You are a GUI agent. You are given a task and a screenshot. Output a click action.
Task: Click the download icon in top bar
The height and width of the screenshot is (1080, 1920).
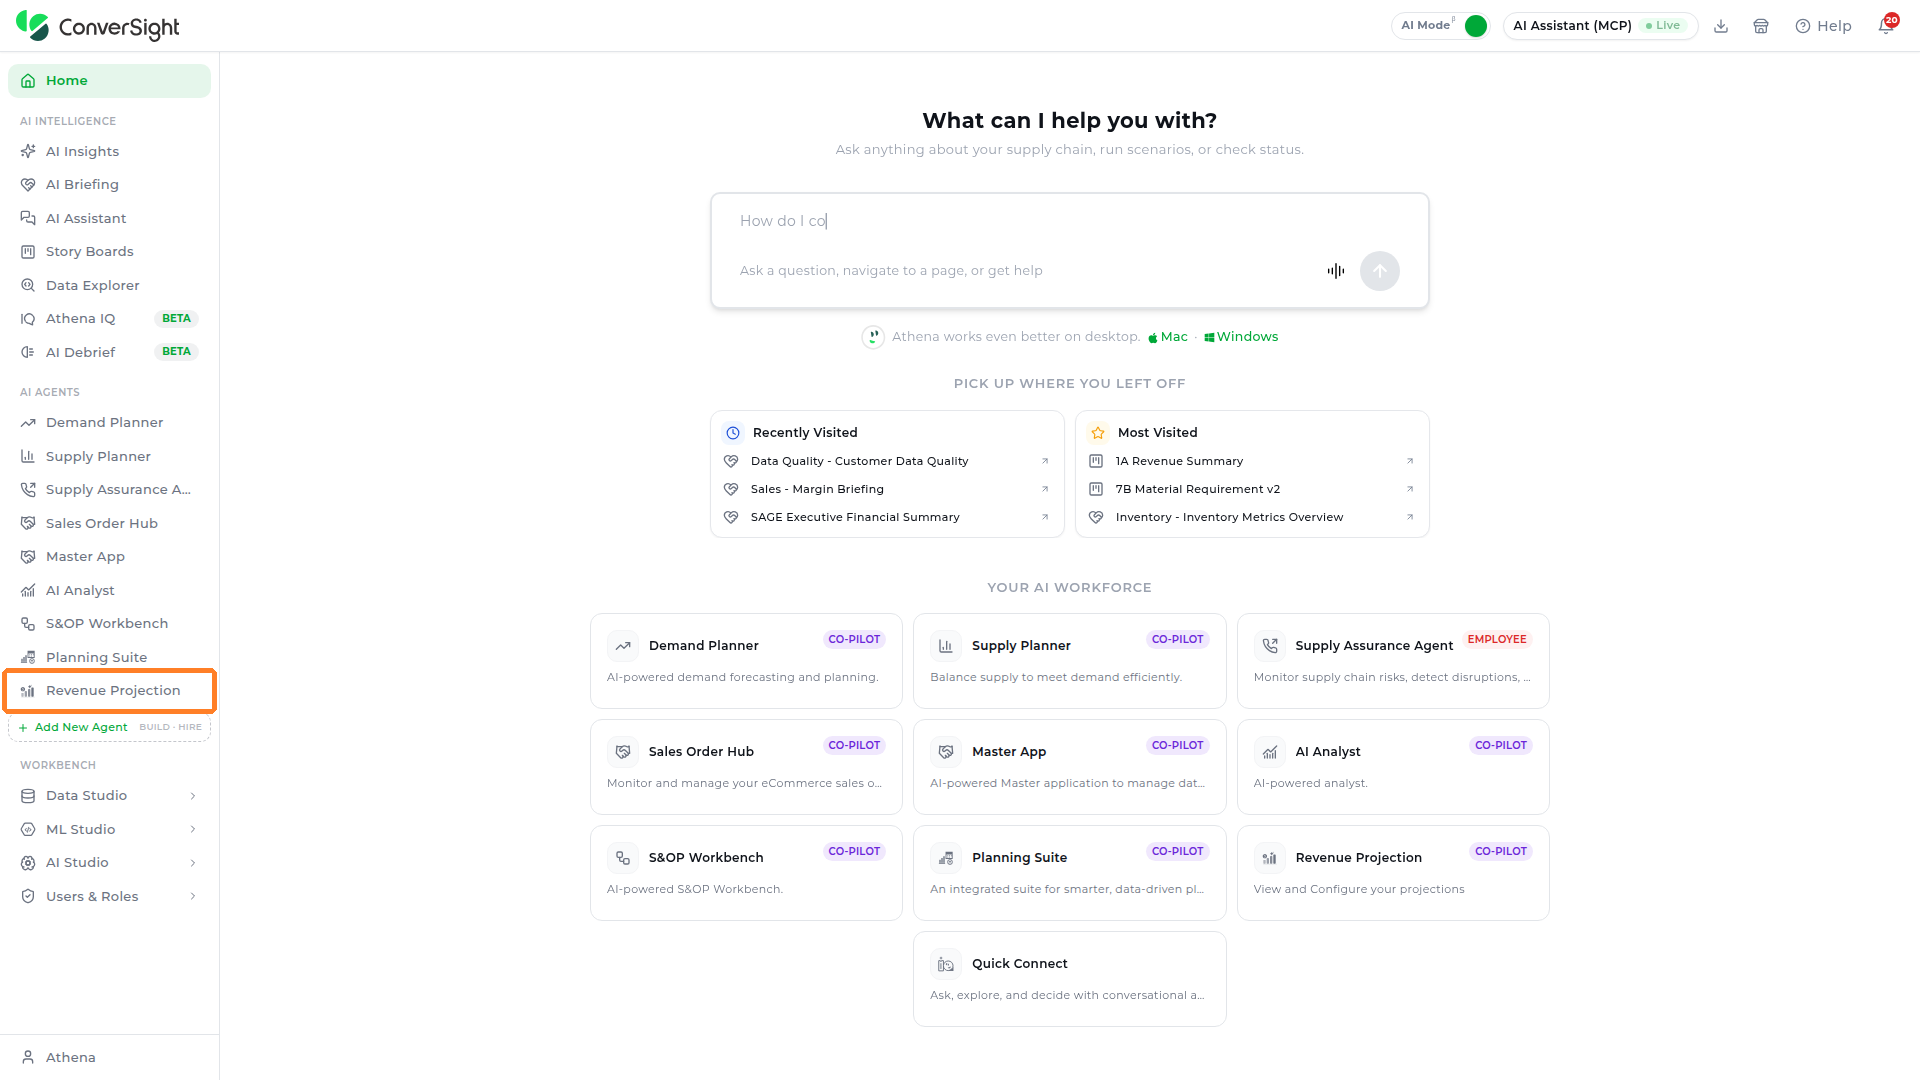[x=1721, y=26]
